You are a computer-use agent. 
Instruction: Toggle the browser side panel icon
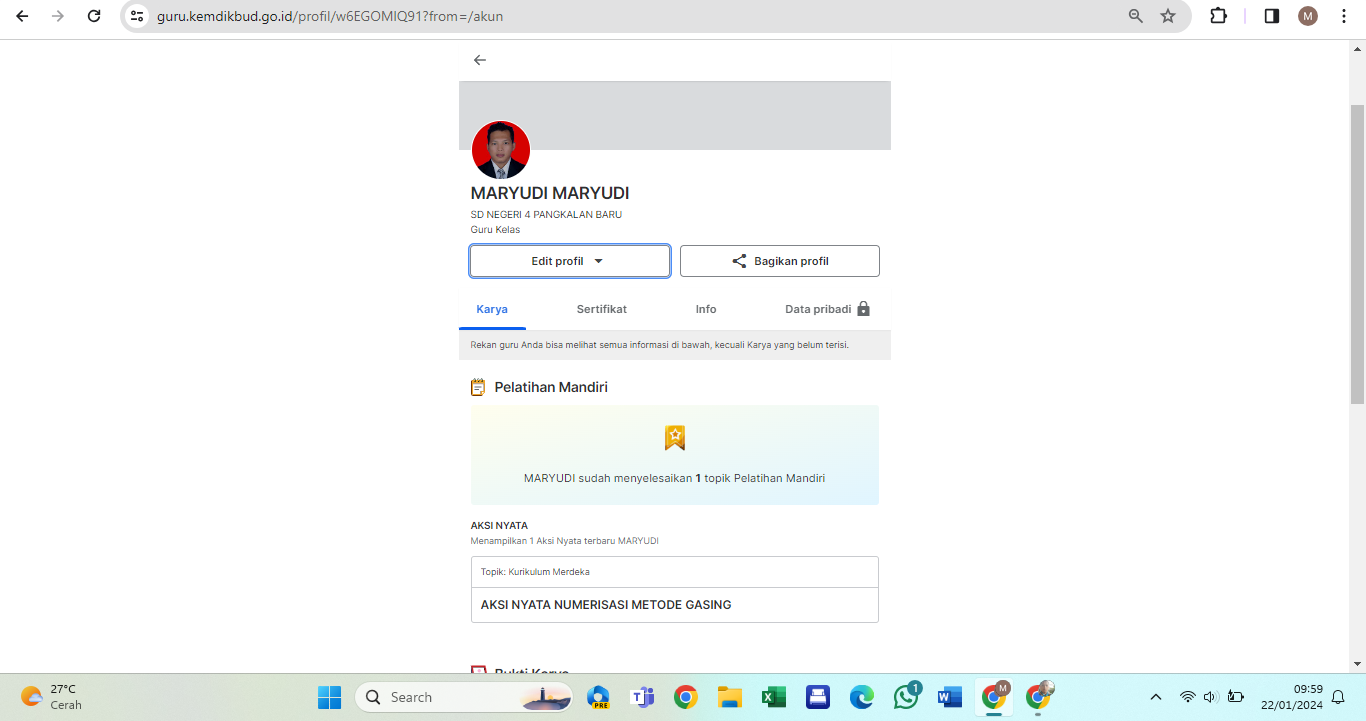coord(1271,16)
